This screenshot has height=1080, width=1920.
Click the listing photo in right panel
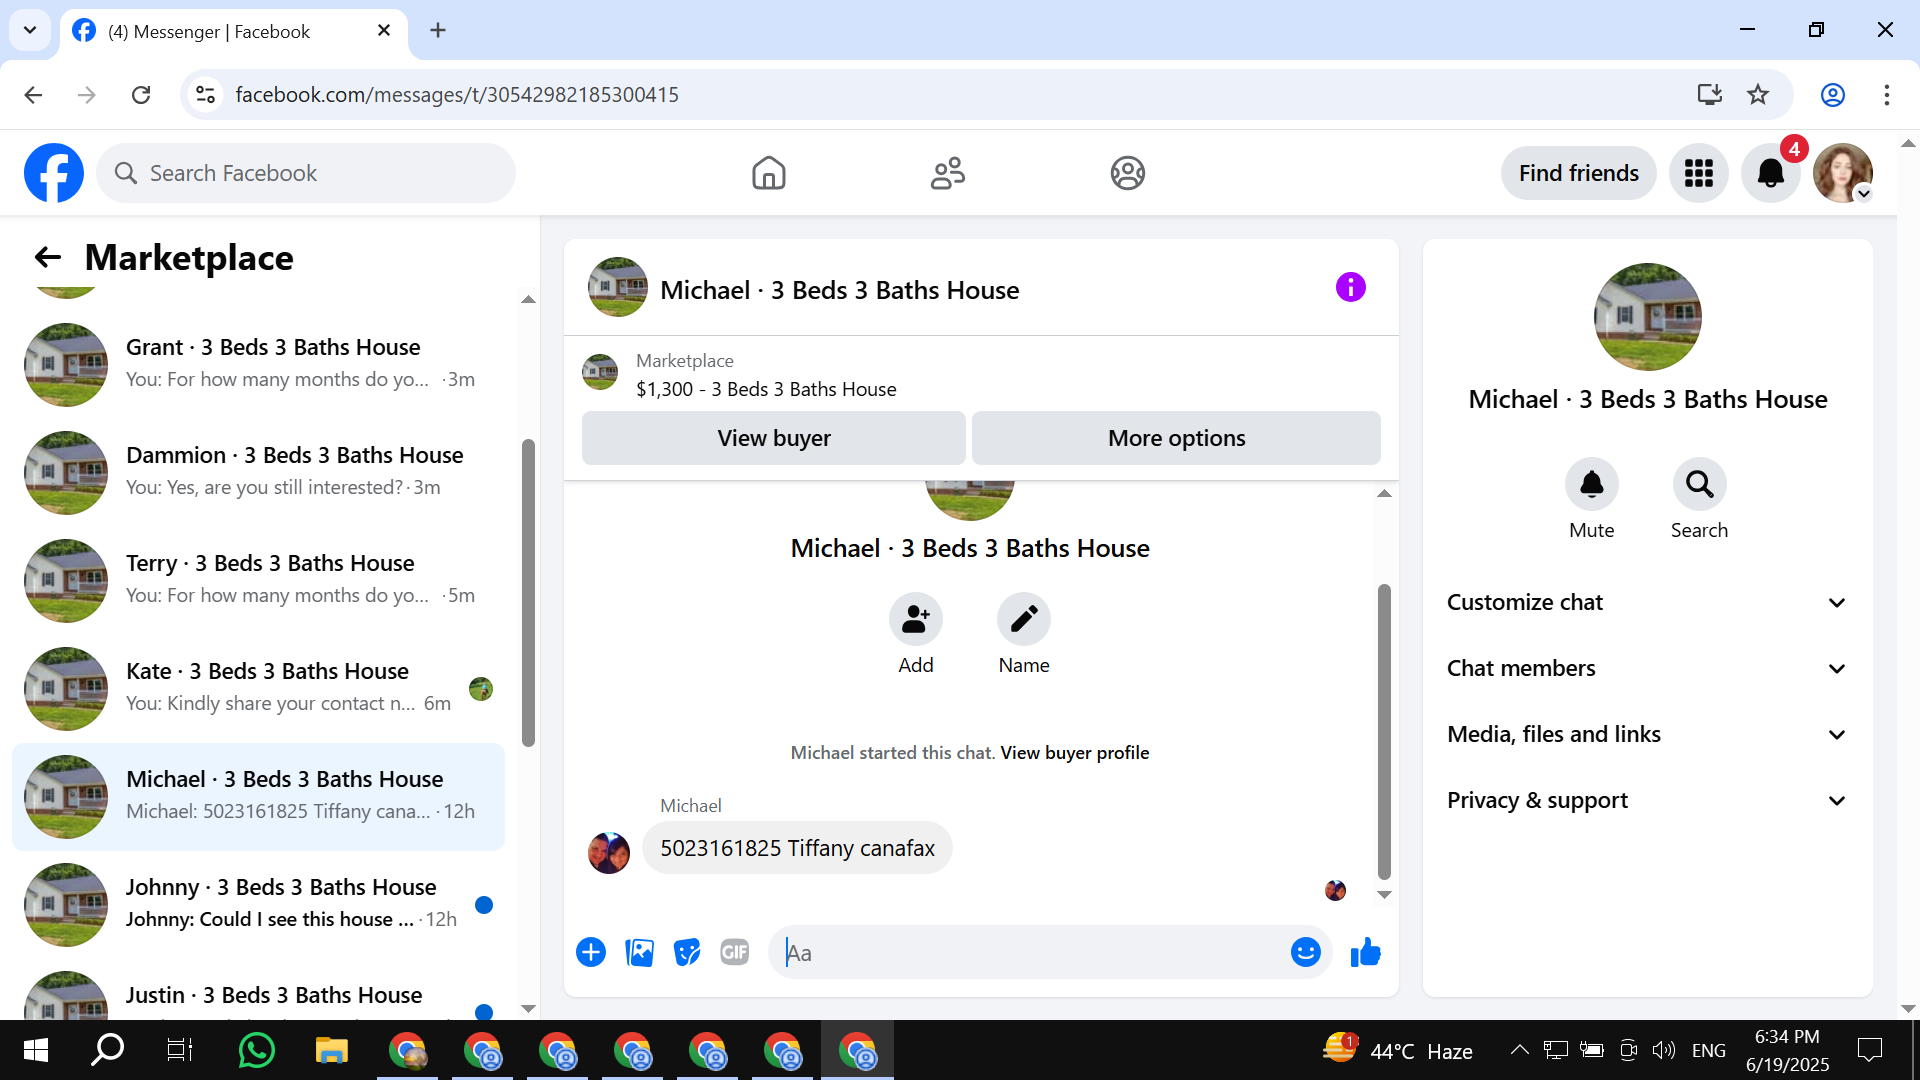point(1647,316)
